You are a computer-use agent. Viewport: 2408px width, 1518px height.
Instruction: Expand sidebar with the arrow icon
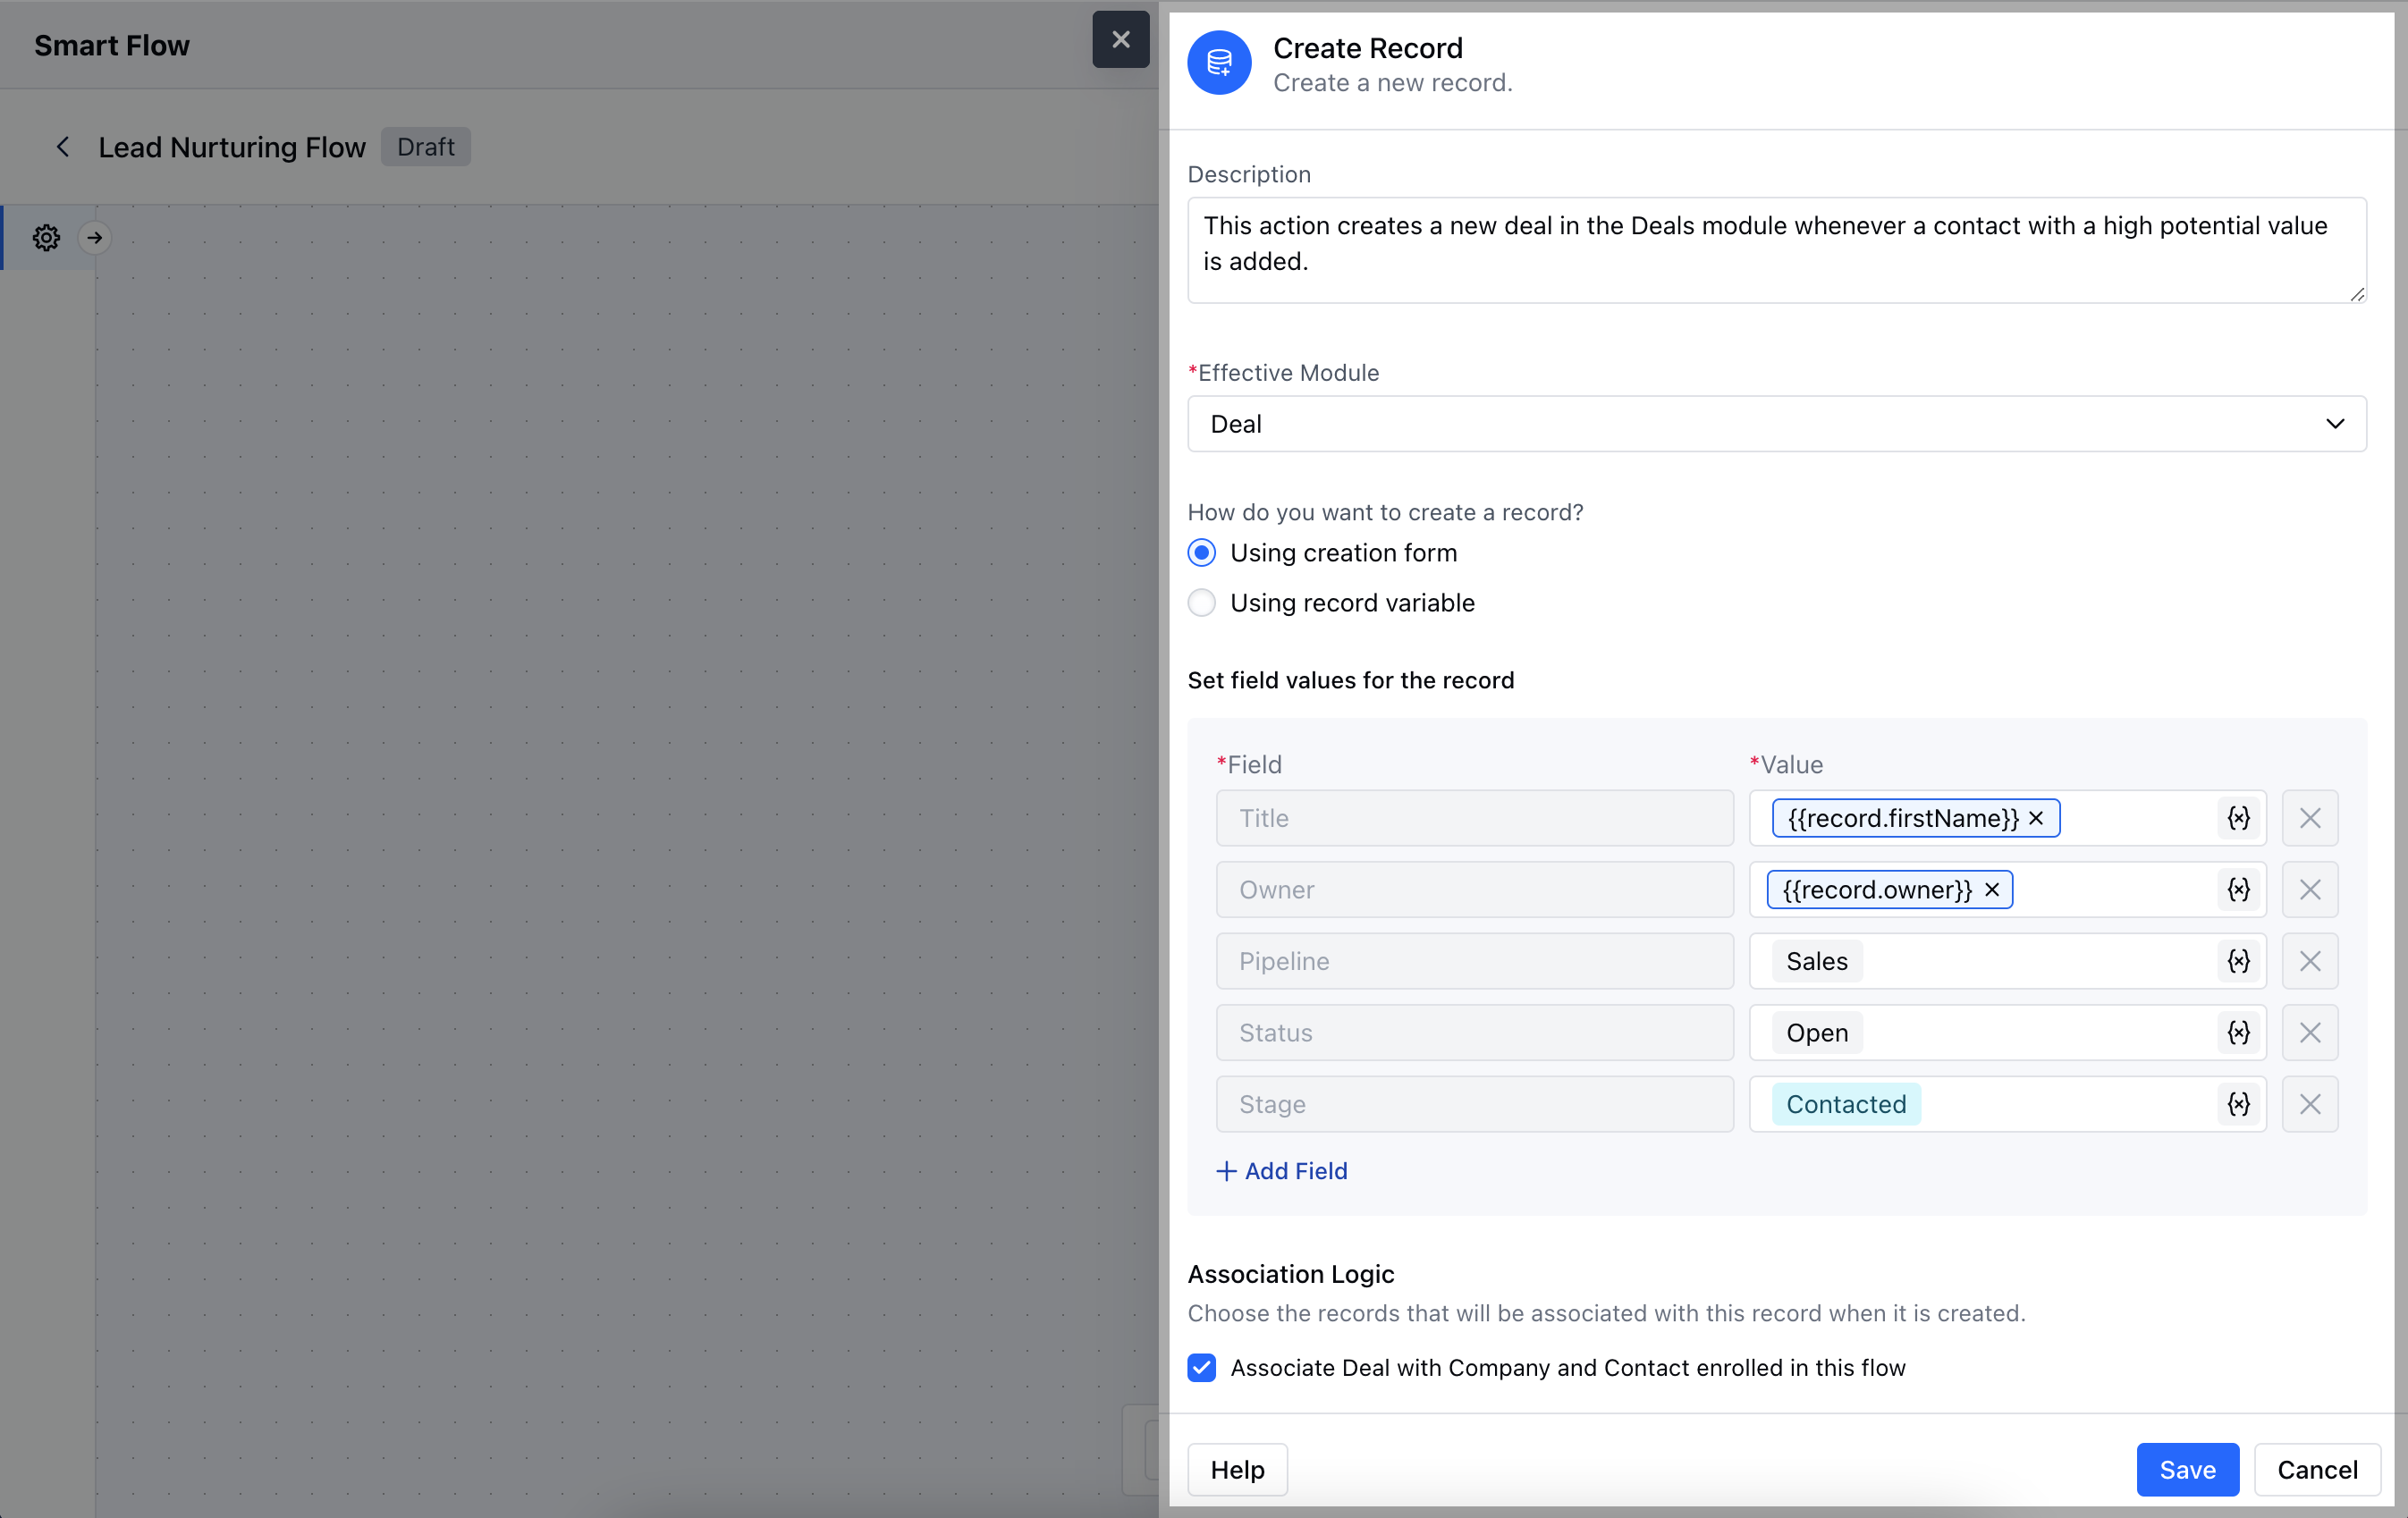point(95,238)
